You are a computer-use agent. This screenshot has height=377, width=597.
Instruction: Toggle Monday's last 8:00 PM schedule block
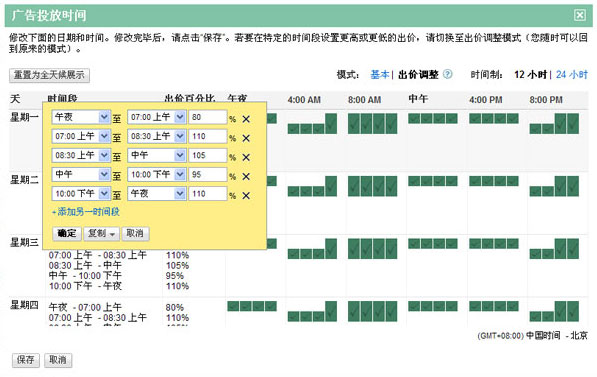click(573, 123)
